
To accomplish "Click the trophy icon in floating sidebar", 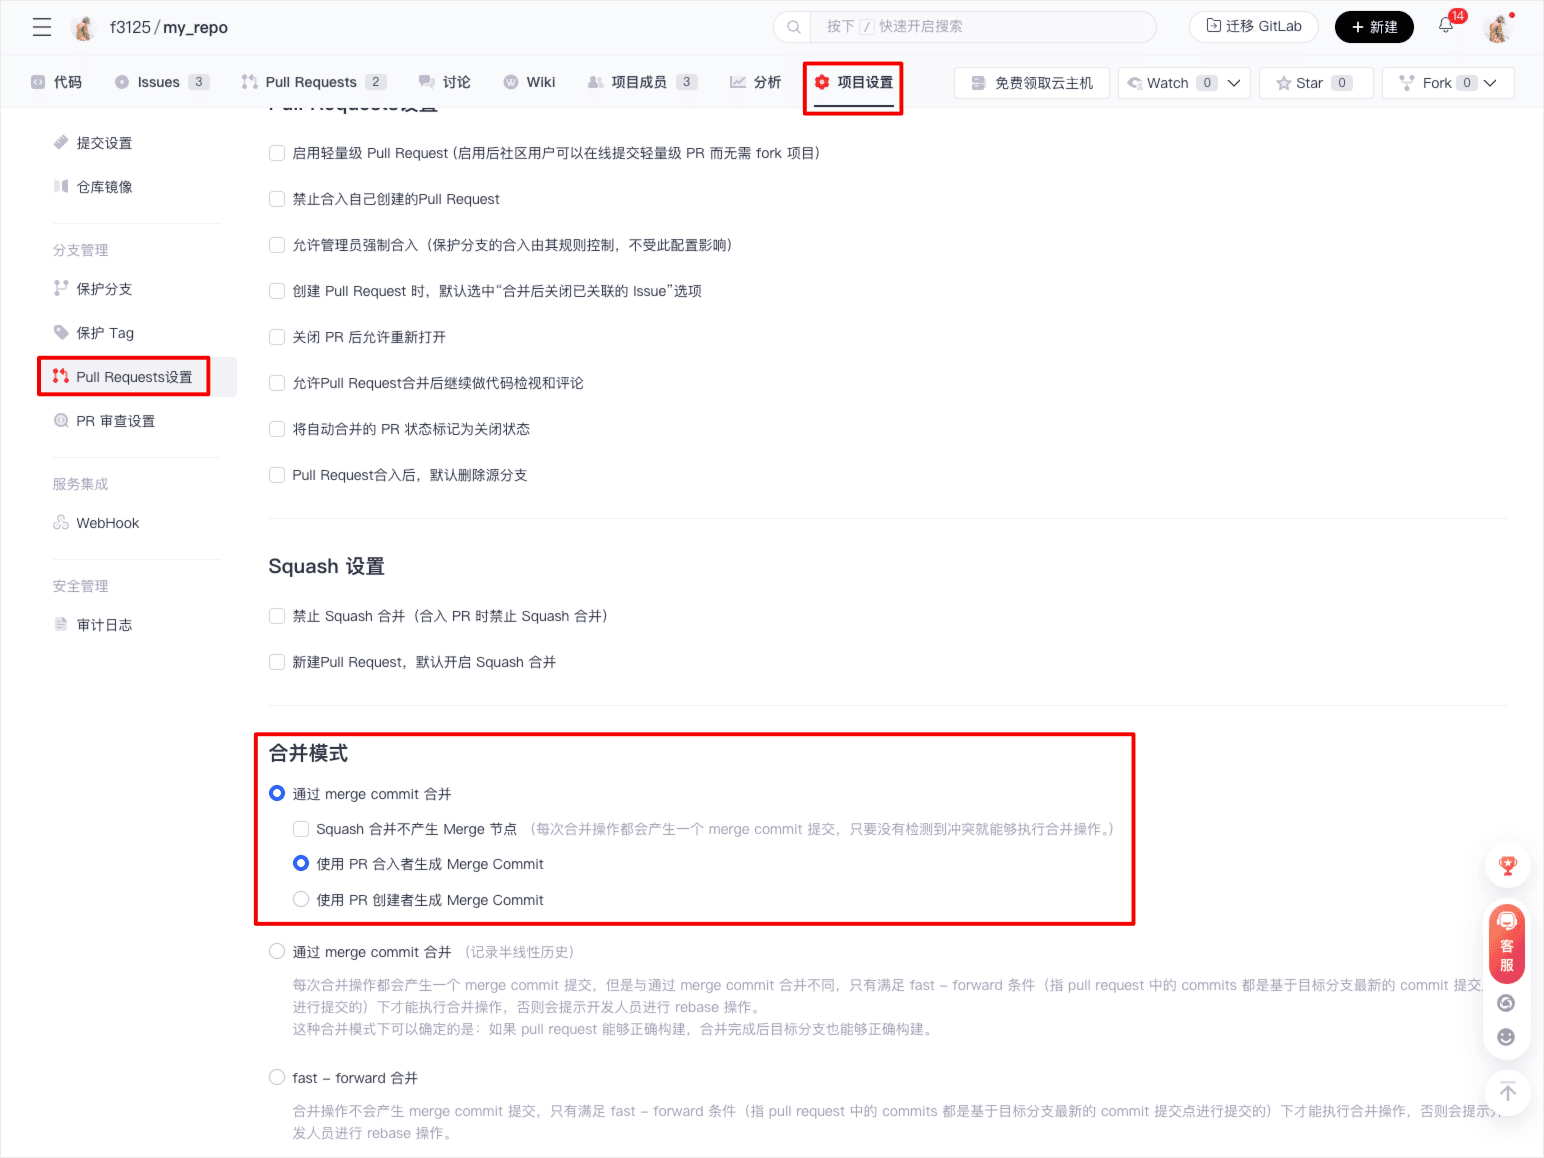I will tap(1507, 866).
